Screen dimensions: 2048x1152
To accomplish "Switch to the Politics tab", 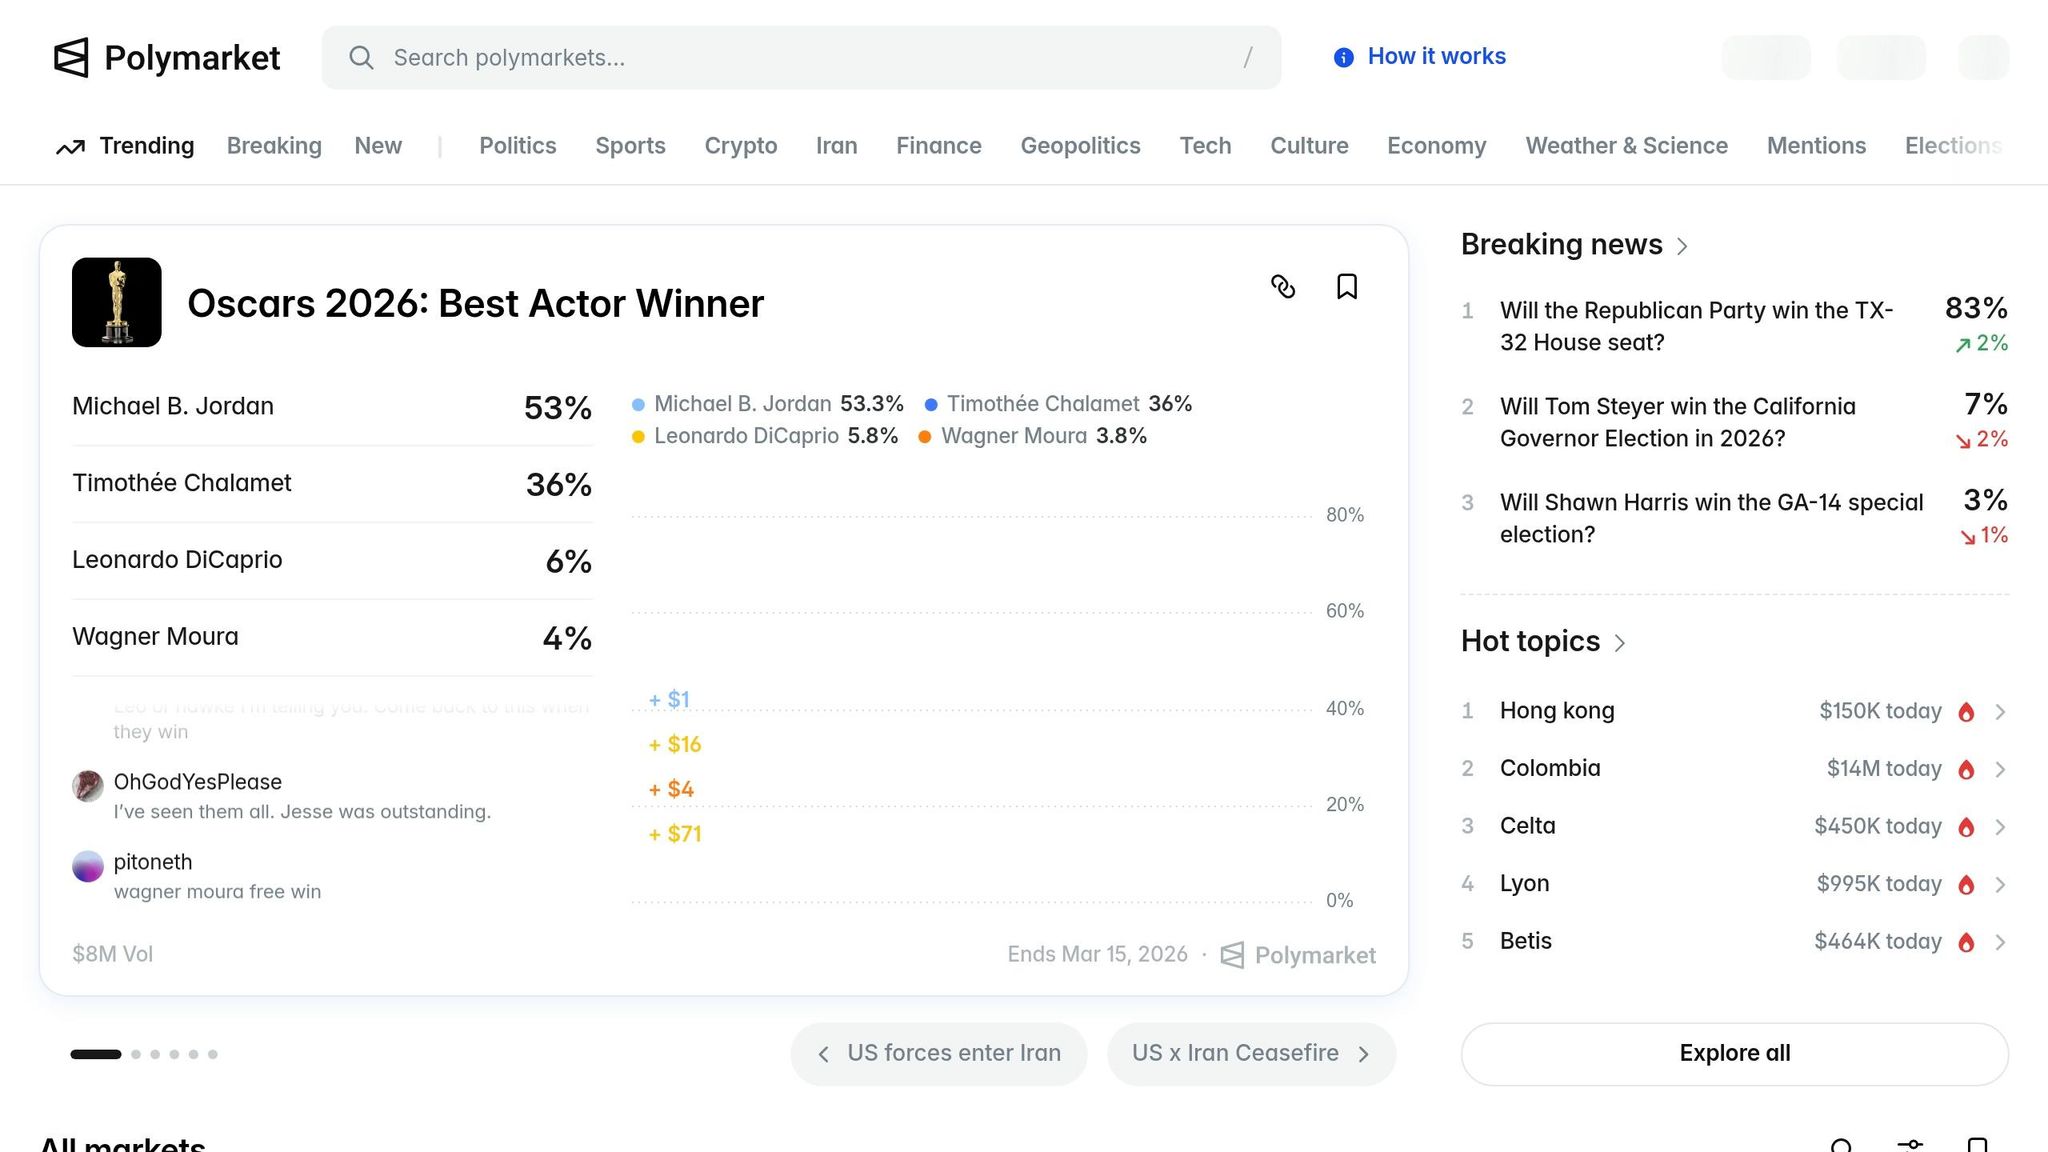I will (x=517, y=146).
